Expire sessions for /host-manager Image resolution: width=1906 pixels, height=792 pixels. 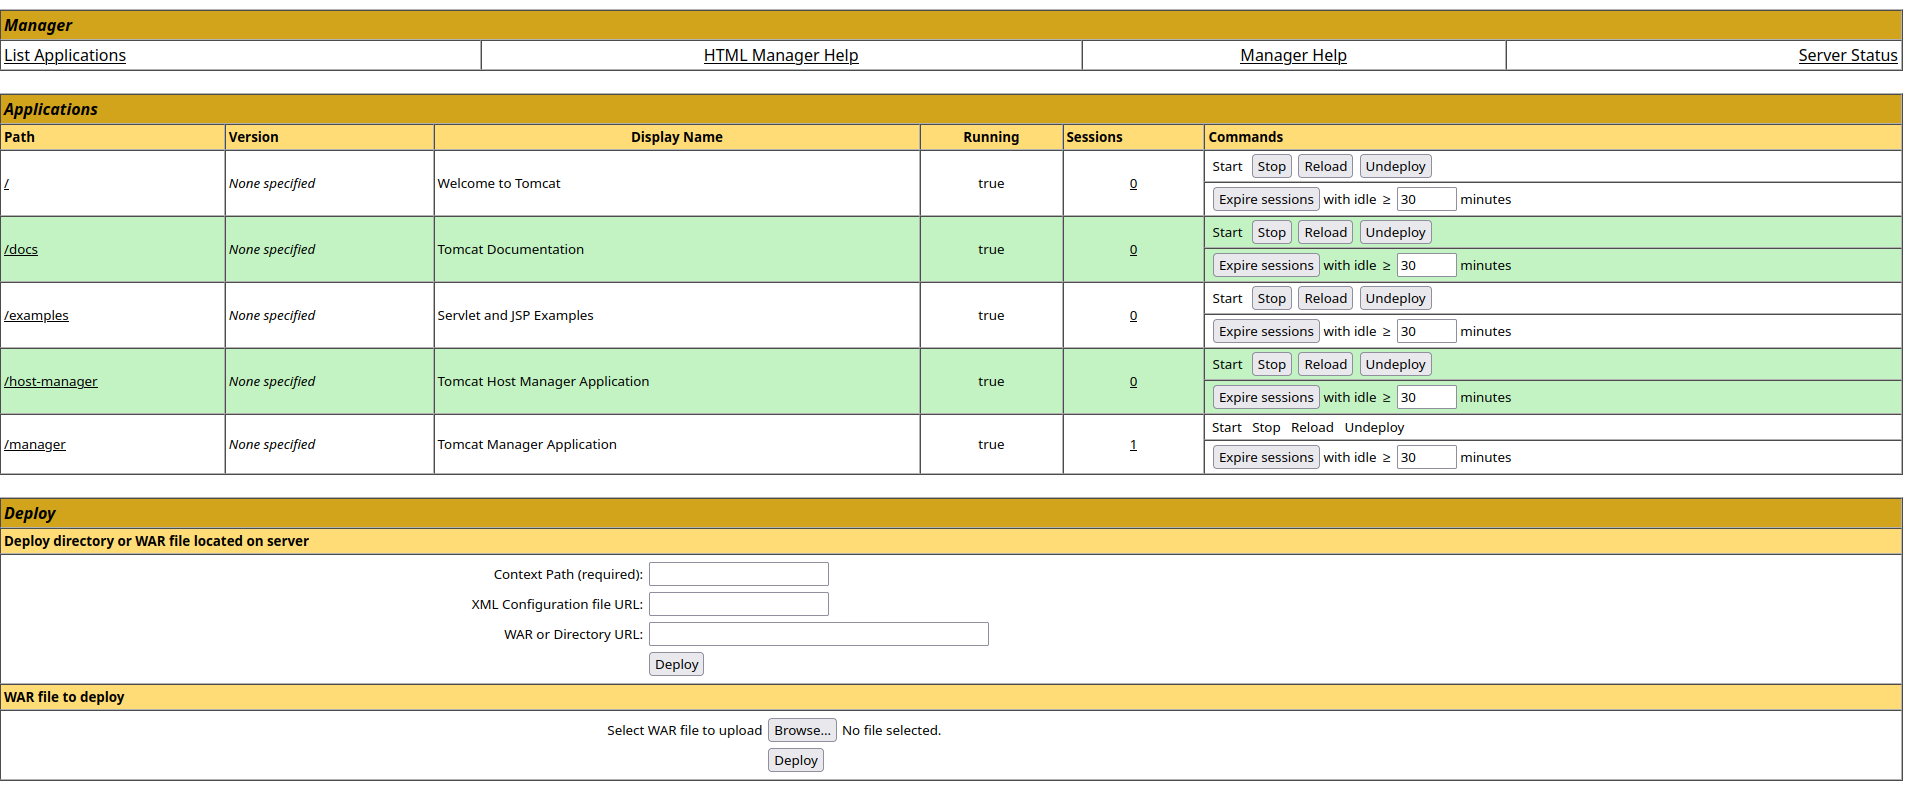click(x=1266, y=398)
